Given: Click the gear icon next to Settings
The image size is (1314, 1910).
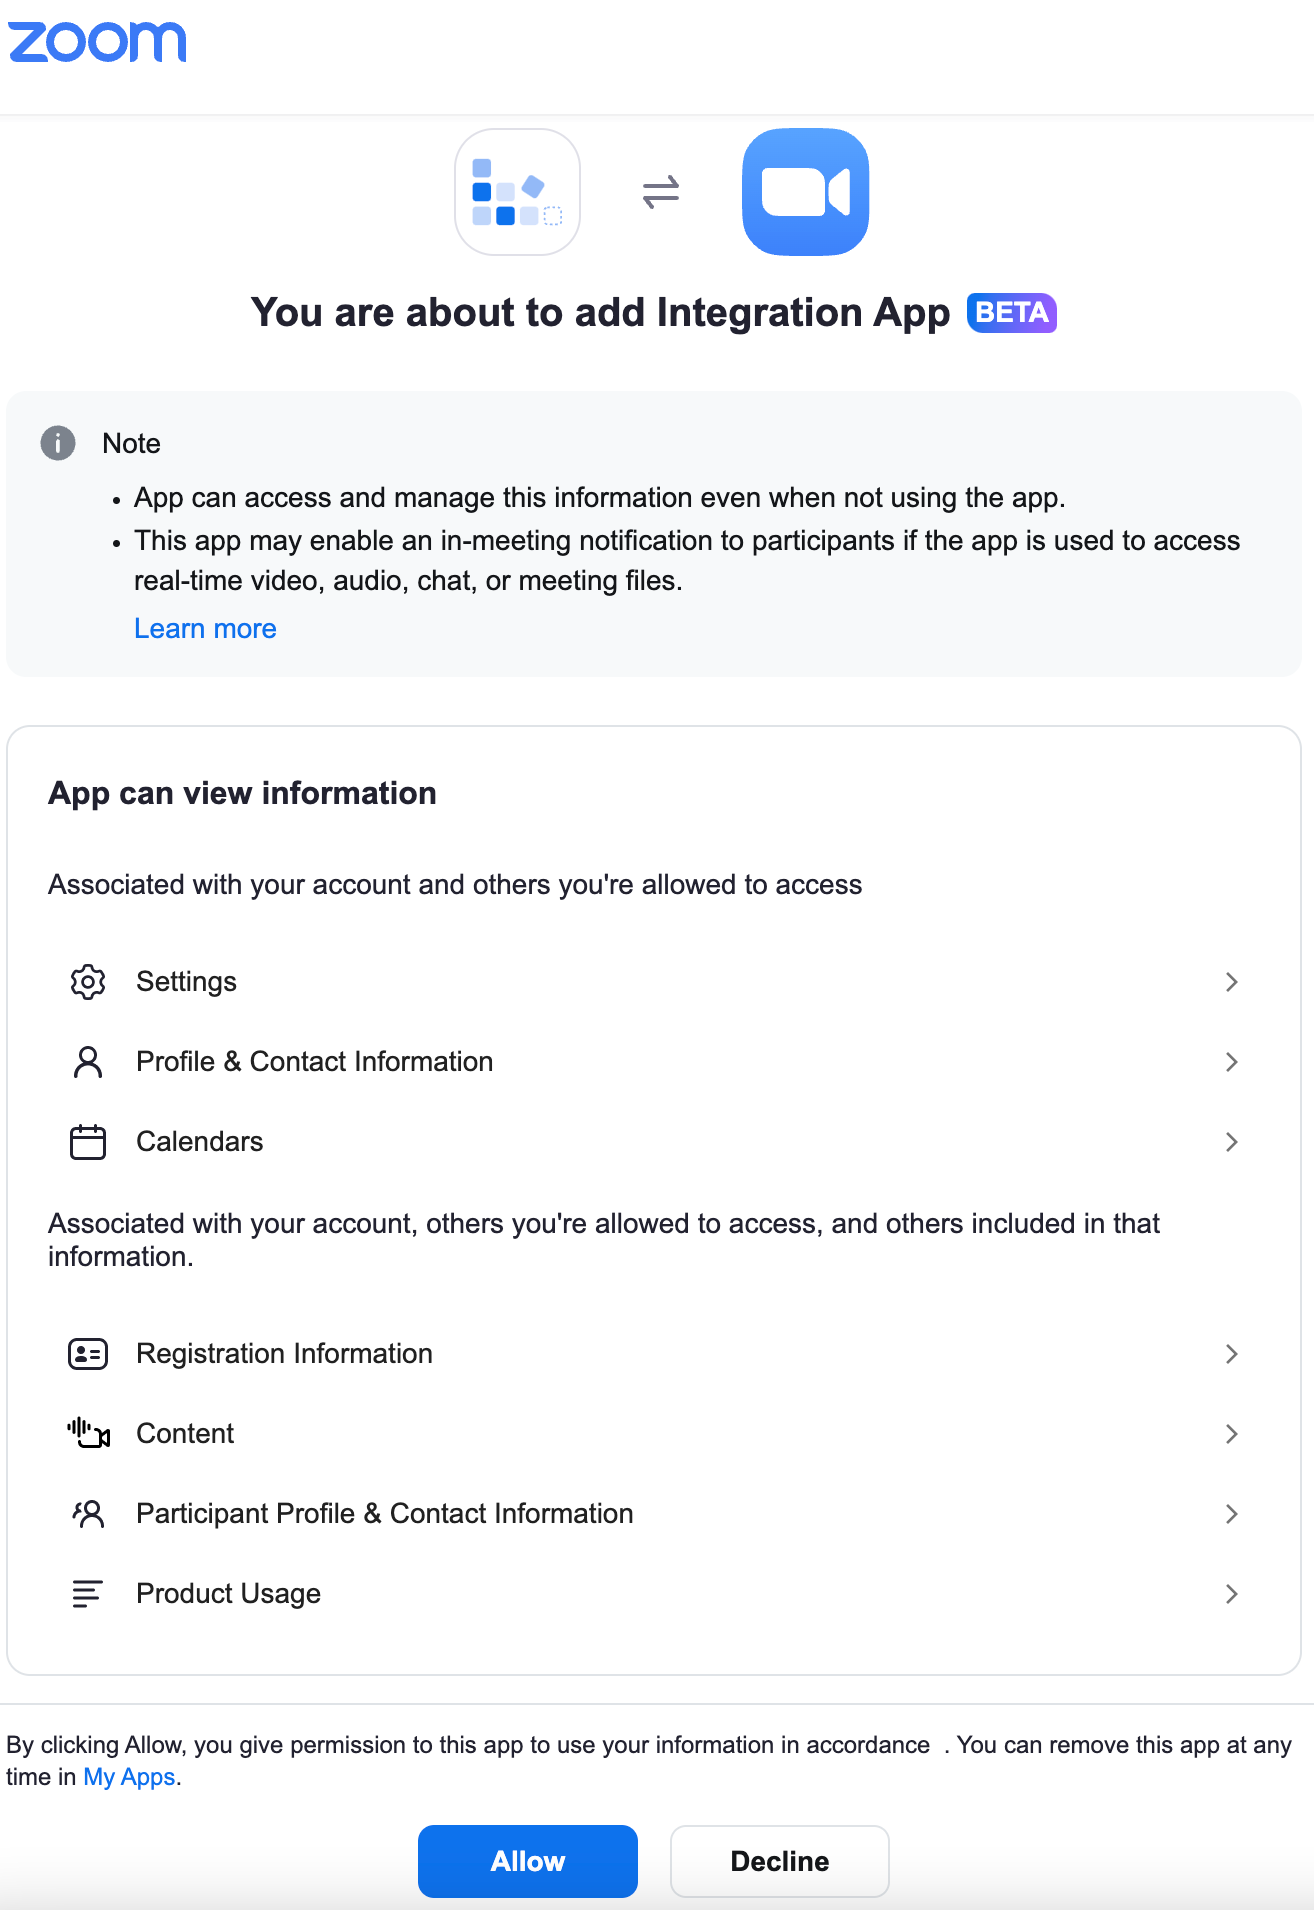Looking at the screenshot, I should pyautogui.click(x=88, y=982).
